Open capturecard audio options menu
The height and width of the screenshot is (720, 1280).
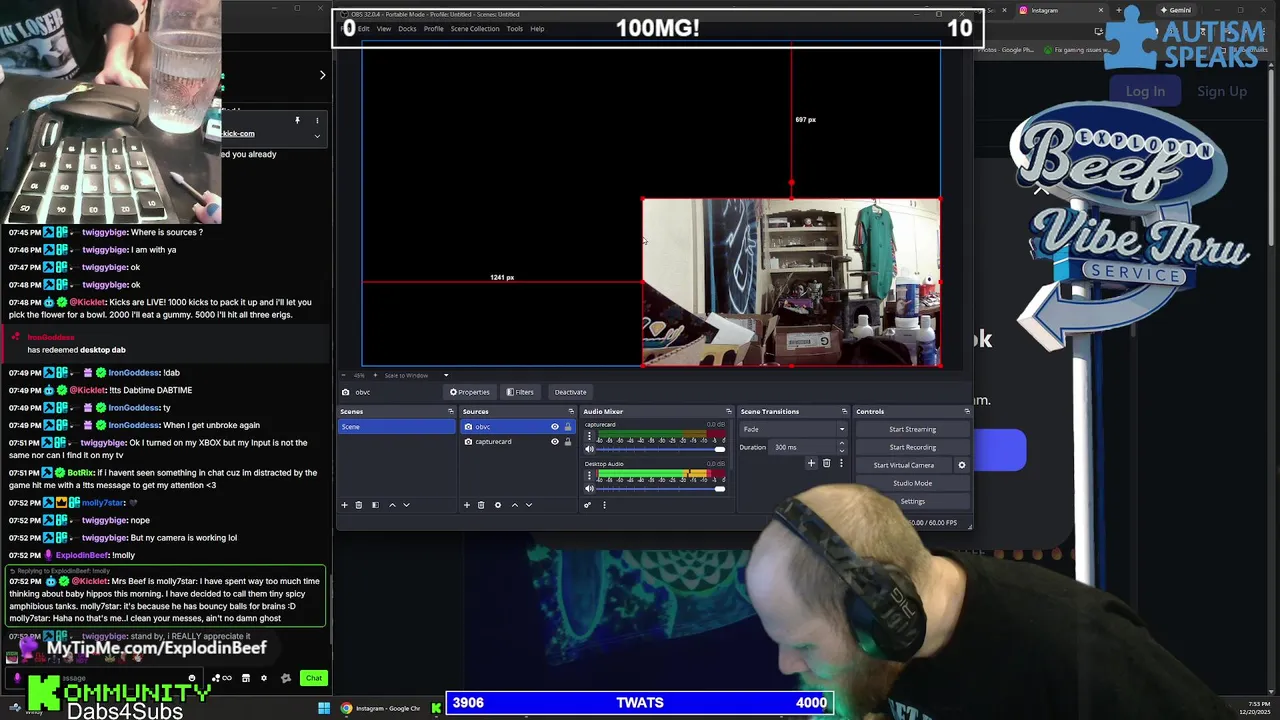click(x=589, y=436)
